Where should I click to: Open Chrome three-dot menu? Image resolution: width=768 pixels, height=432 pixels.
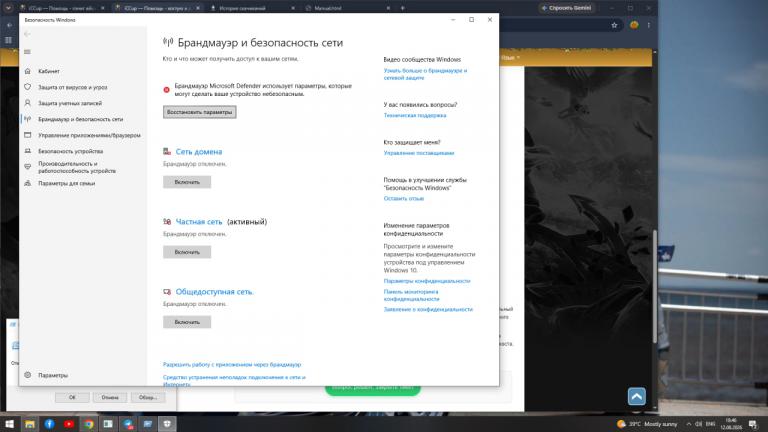[x=649, y=25]
